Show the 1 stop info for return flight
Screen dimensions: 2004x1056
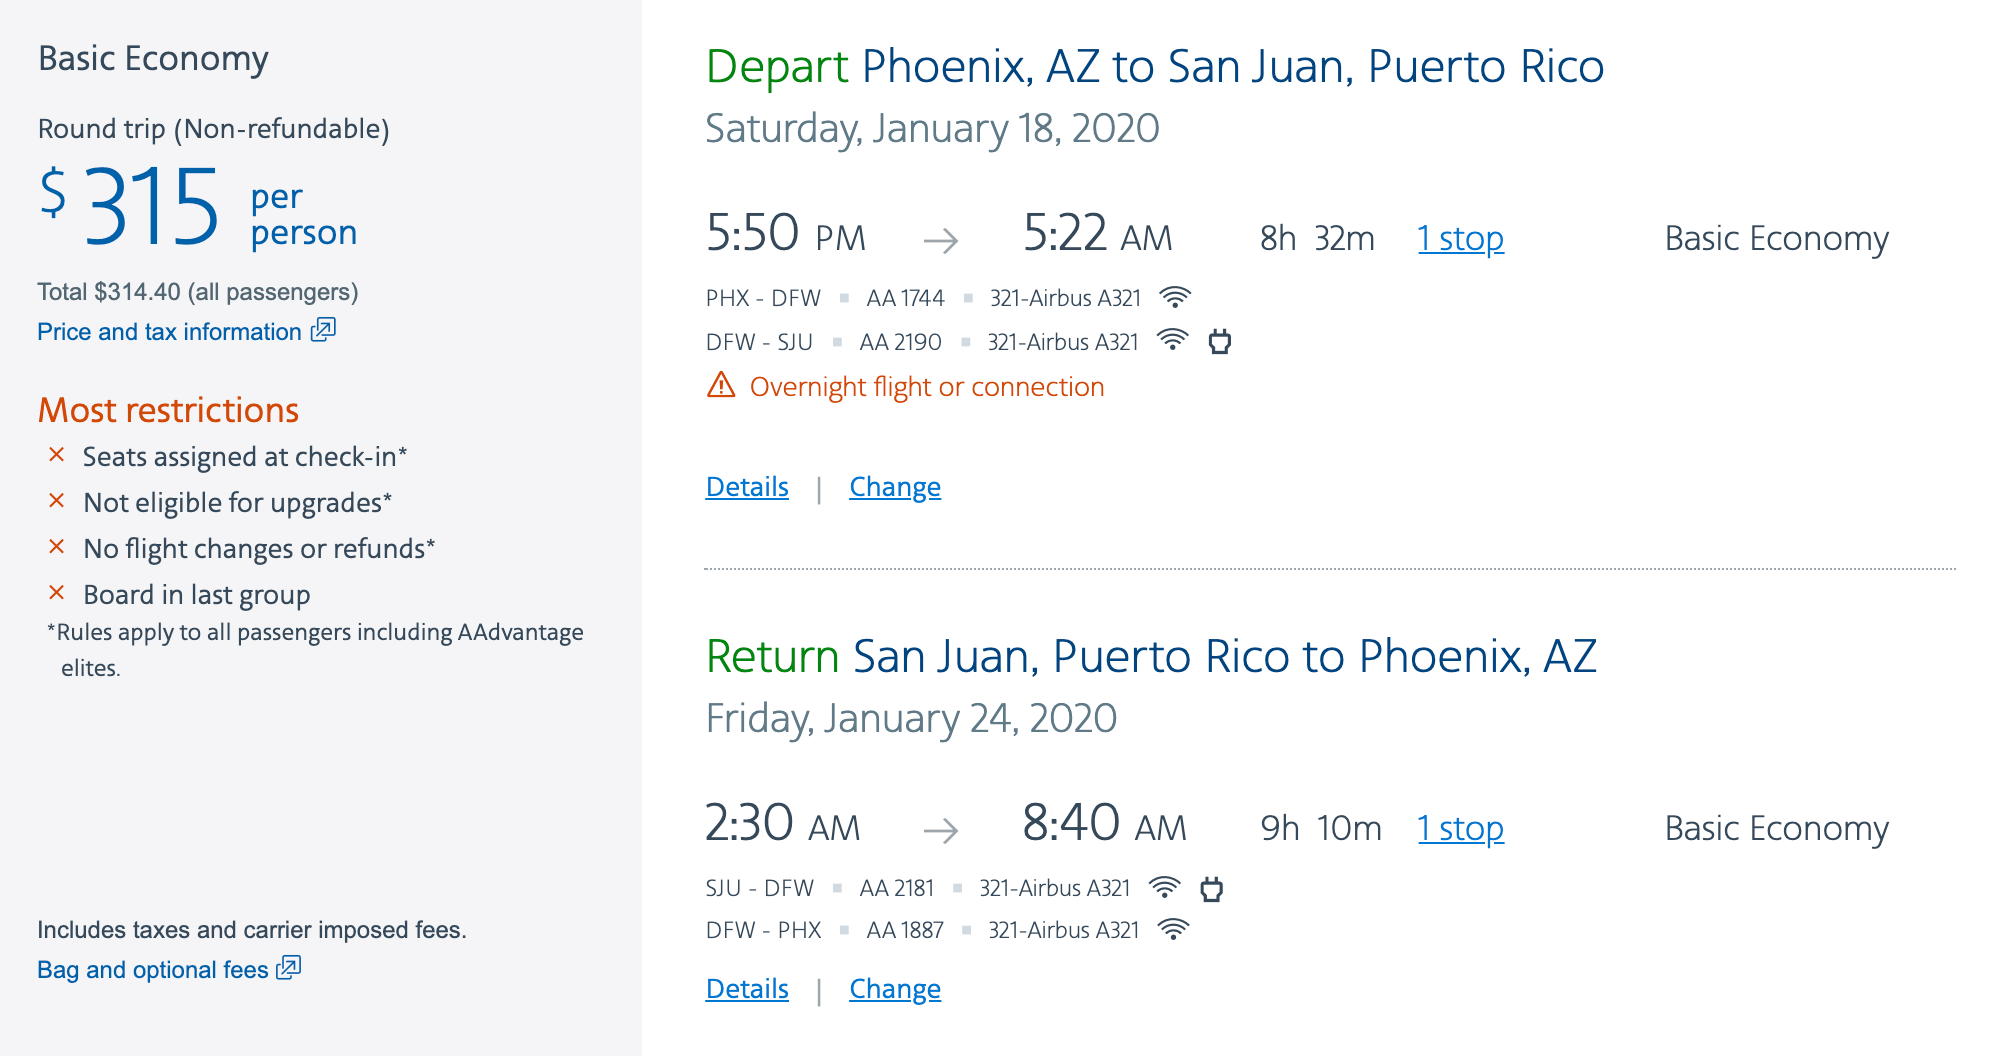(1460, 829)
